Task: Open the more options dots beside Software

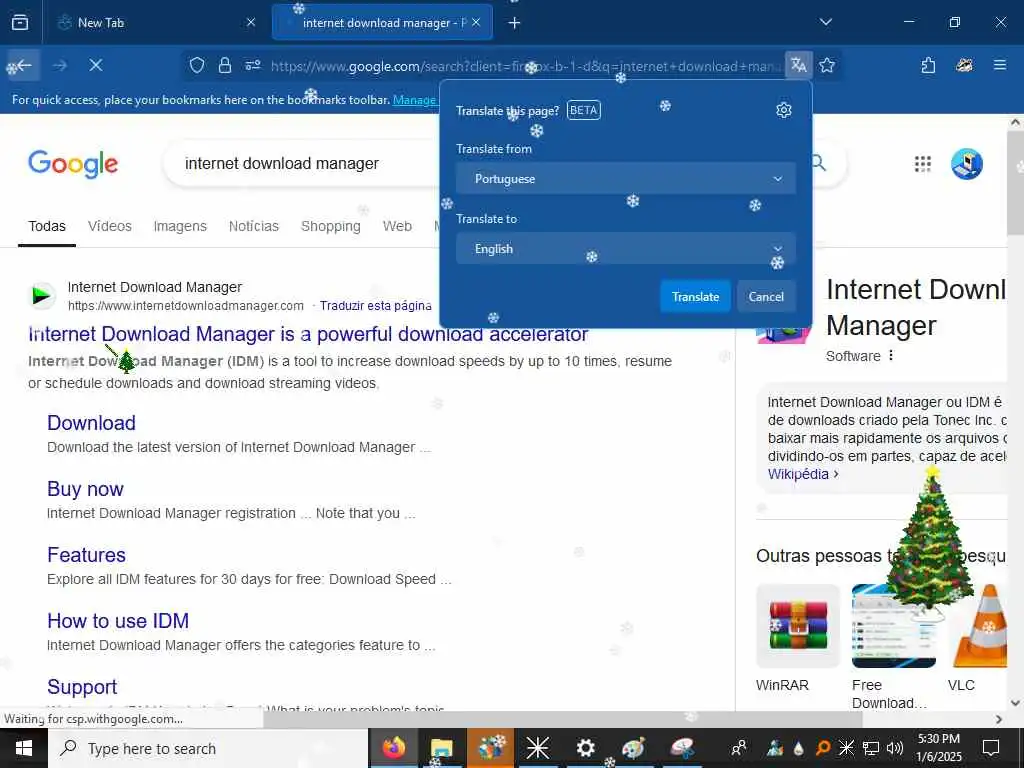Action: coord(891,356)
